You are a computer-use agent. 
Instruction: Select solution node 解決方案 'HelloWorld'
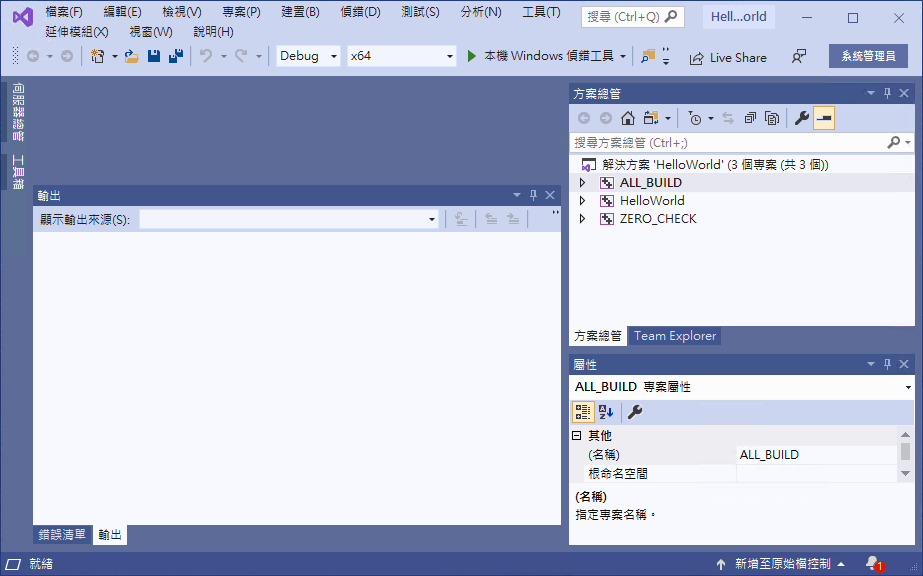pos(715,165)
